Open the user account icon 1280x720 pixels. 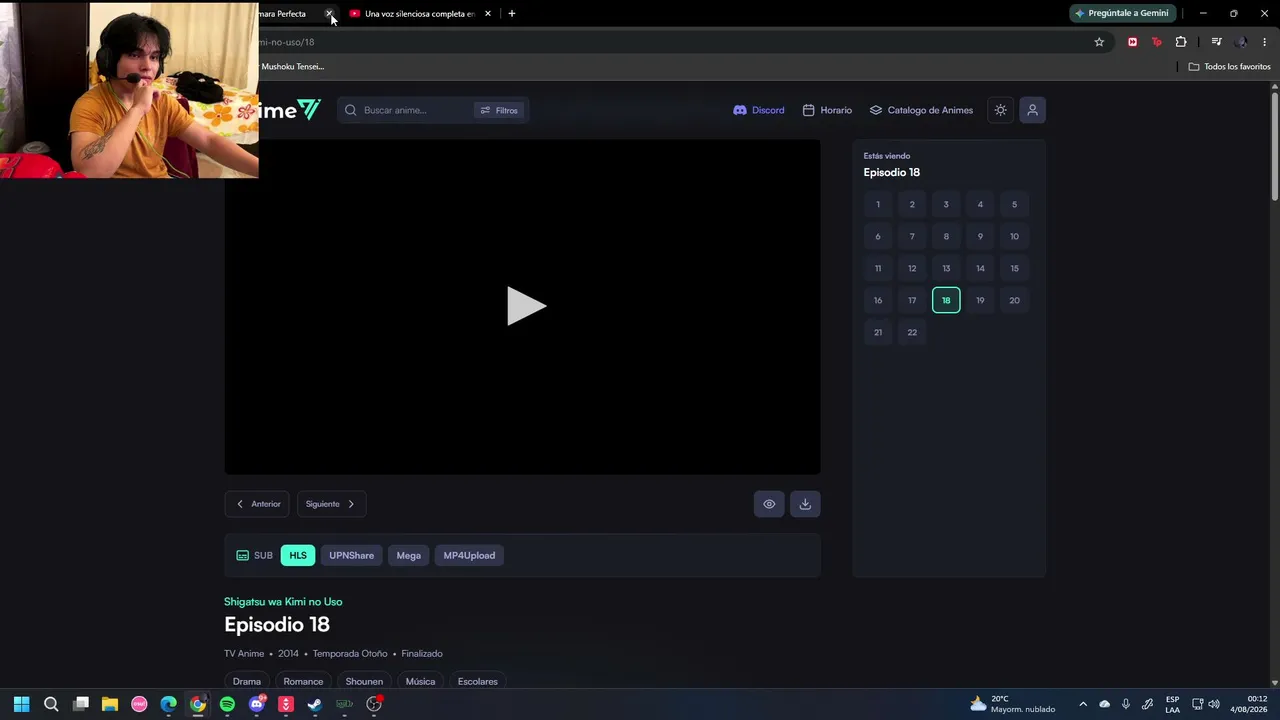[x=1033, y=110]
